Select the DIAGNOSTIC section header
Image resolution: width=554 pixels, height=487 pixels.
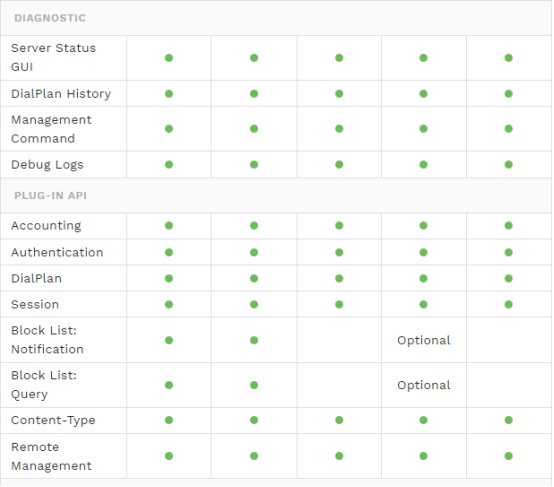50,18
